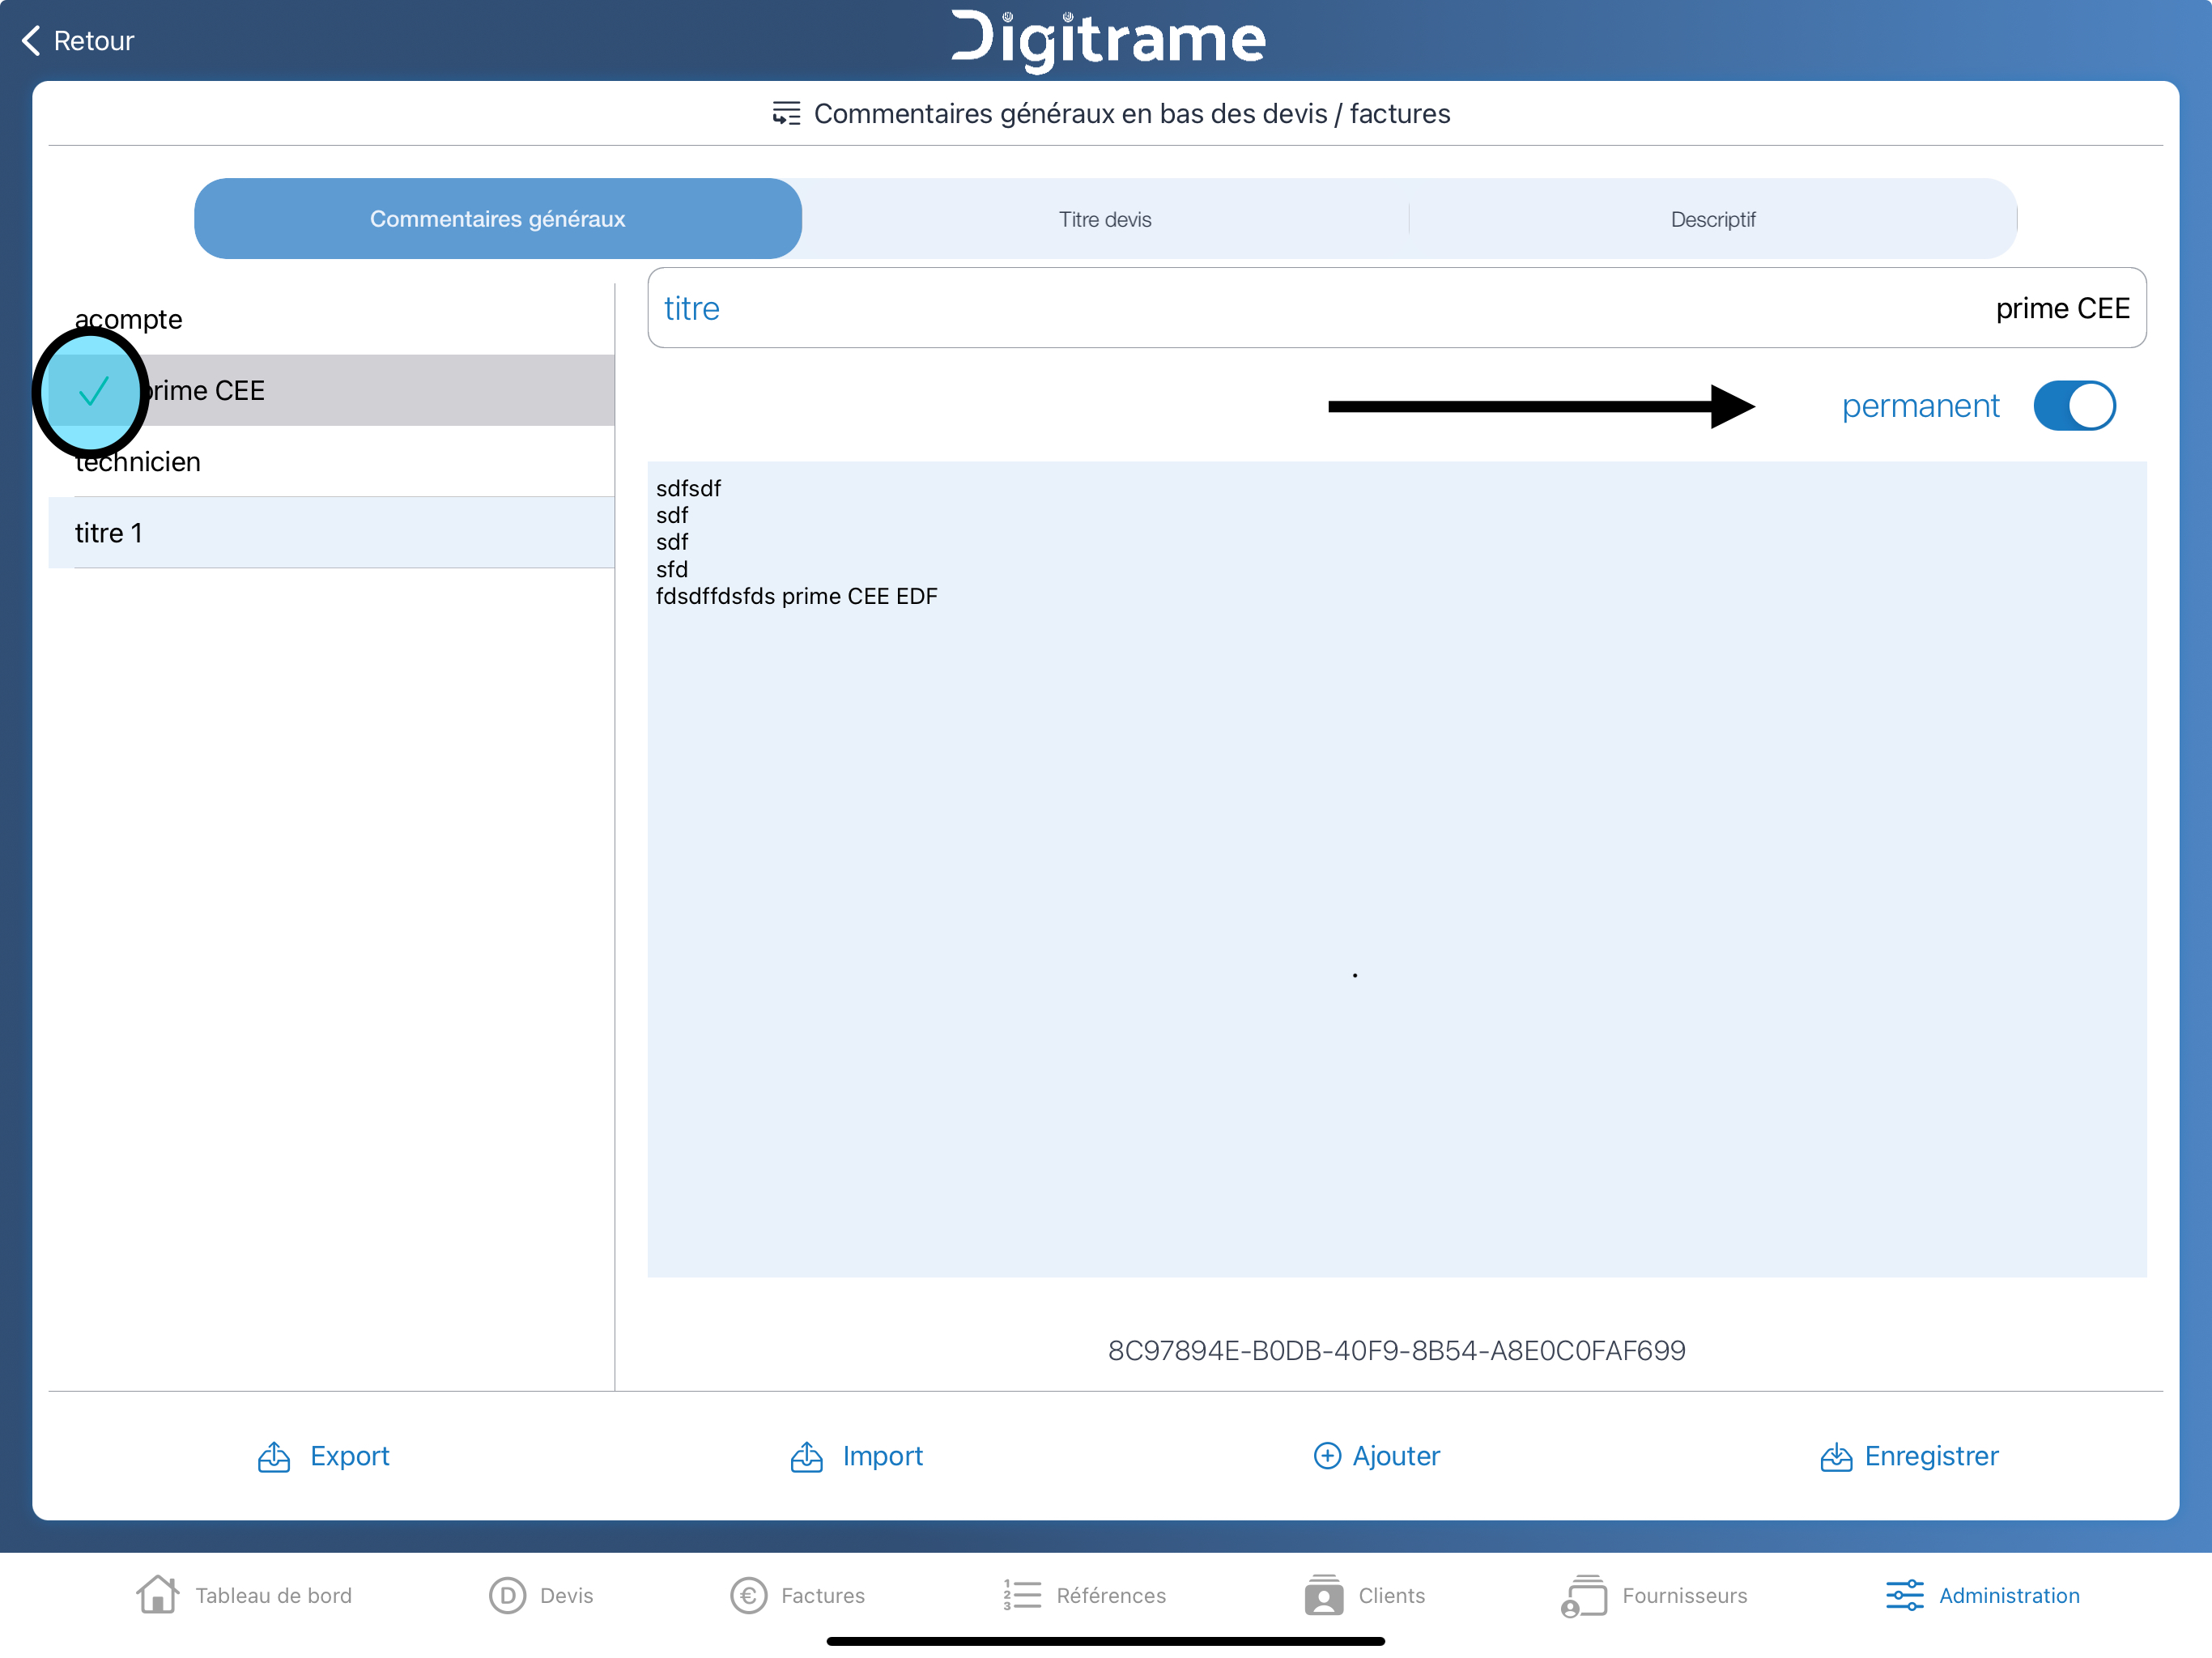Open Devis D-circle icon

(508, 1596)
